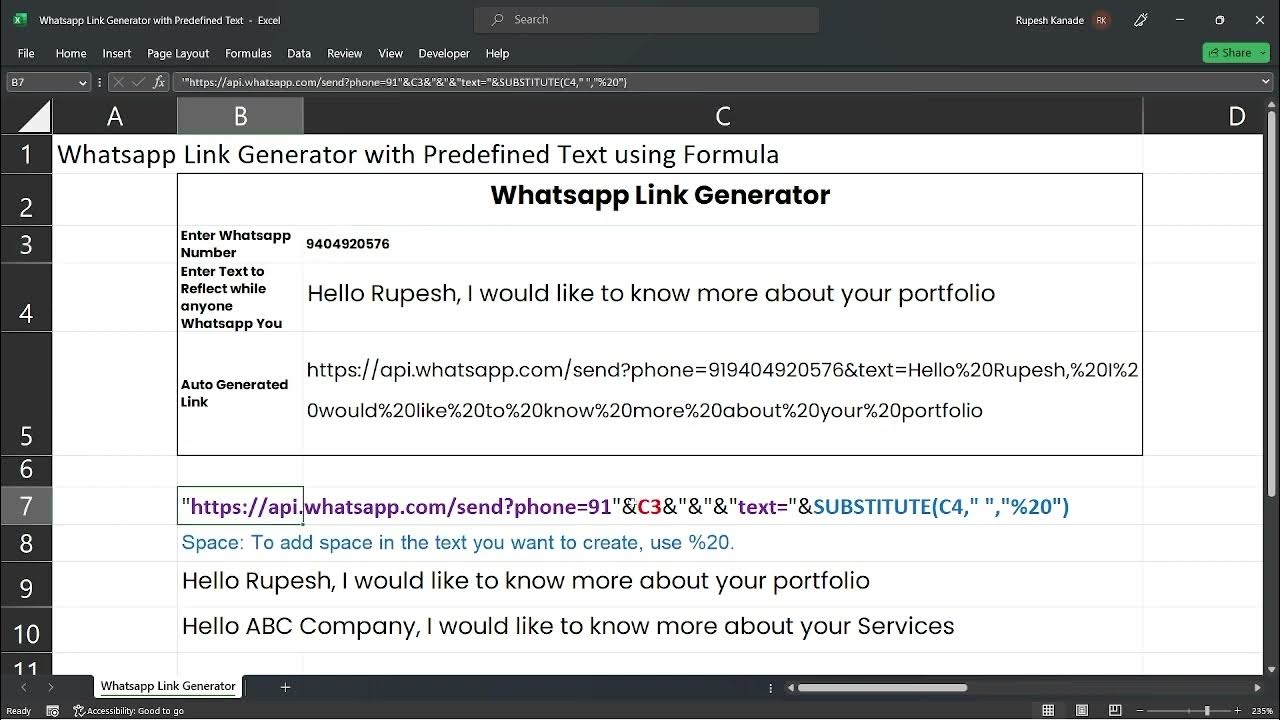Click the Rupesh Kanade account avatar

coord(1101,20)
